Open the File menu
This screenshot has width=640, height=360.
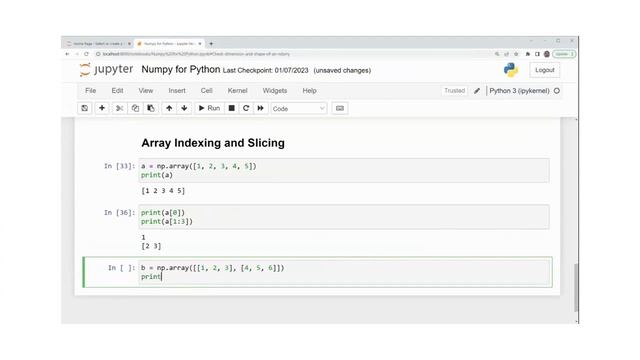(x=91, y=91)
